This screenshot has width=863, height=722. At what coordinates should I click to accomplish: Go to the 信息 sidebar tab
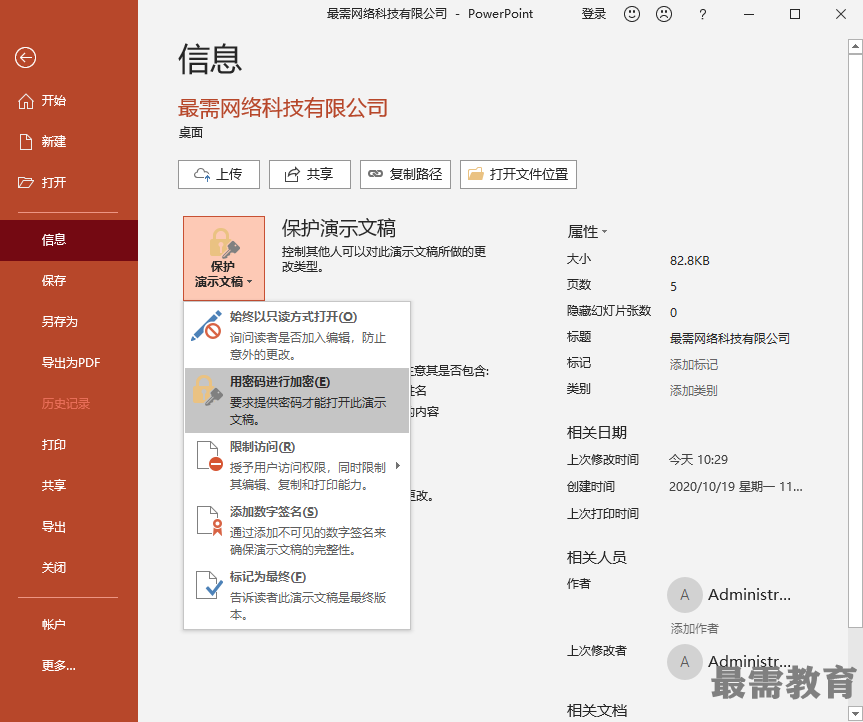coord(69,240)
